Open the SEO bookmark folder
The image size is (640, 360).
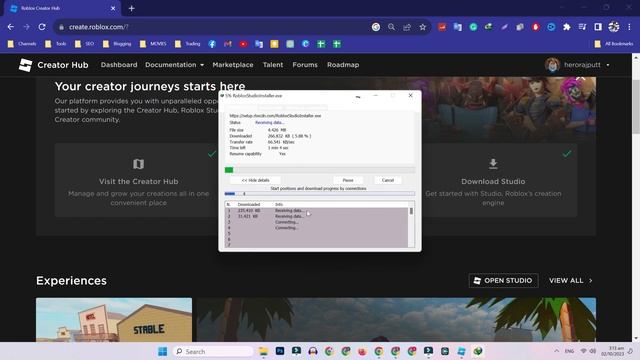click(84, 44)
